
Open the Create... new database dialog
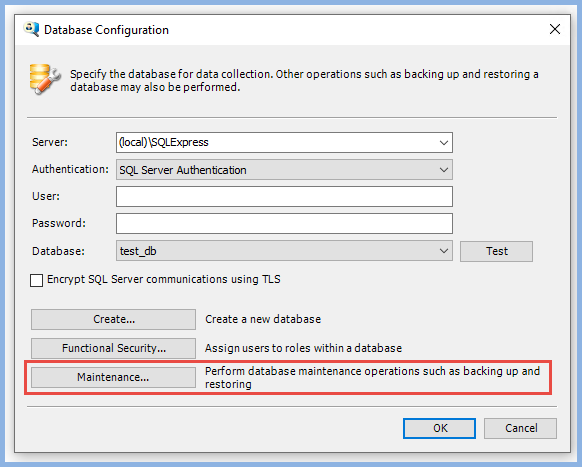click(113, 319)
